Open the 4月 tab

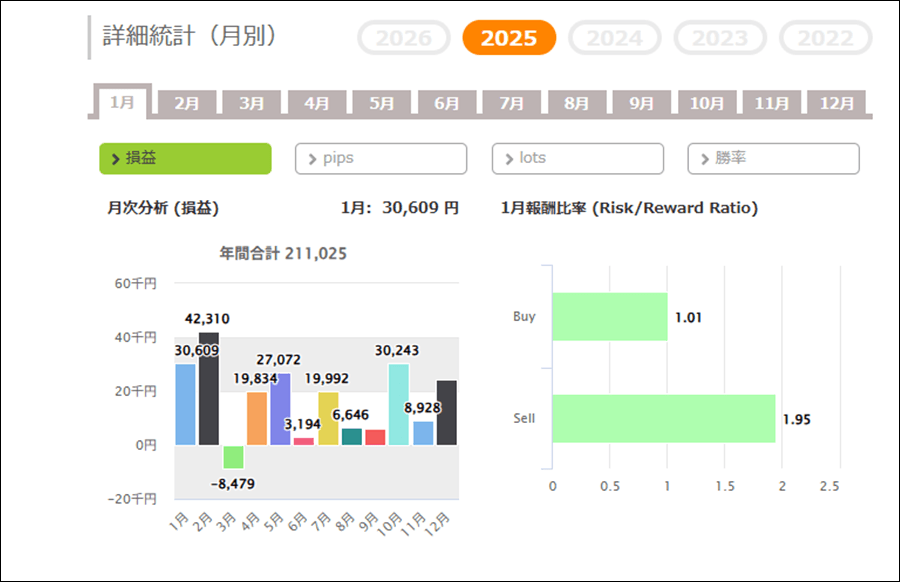(x=317, y=103)
